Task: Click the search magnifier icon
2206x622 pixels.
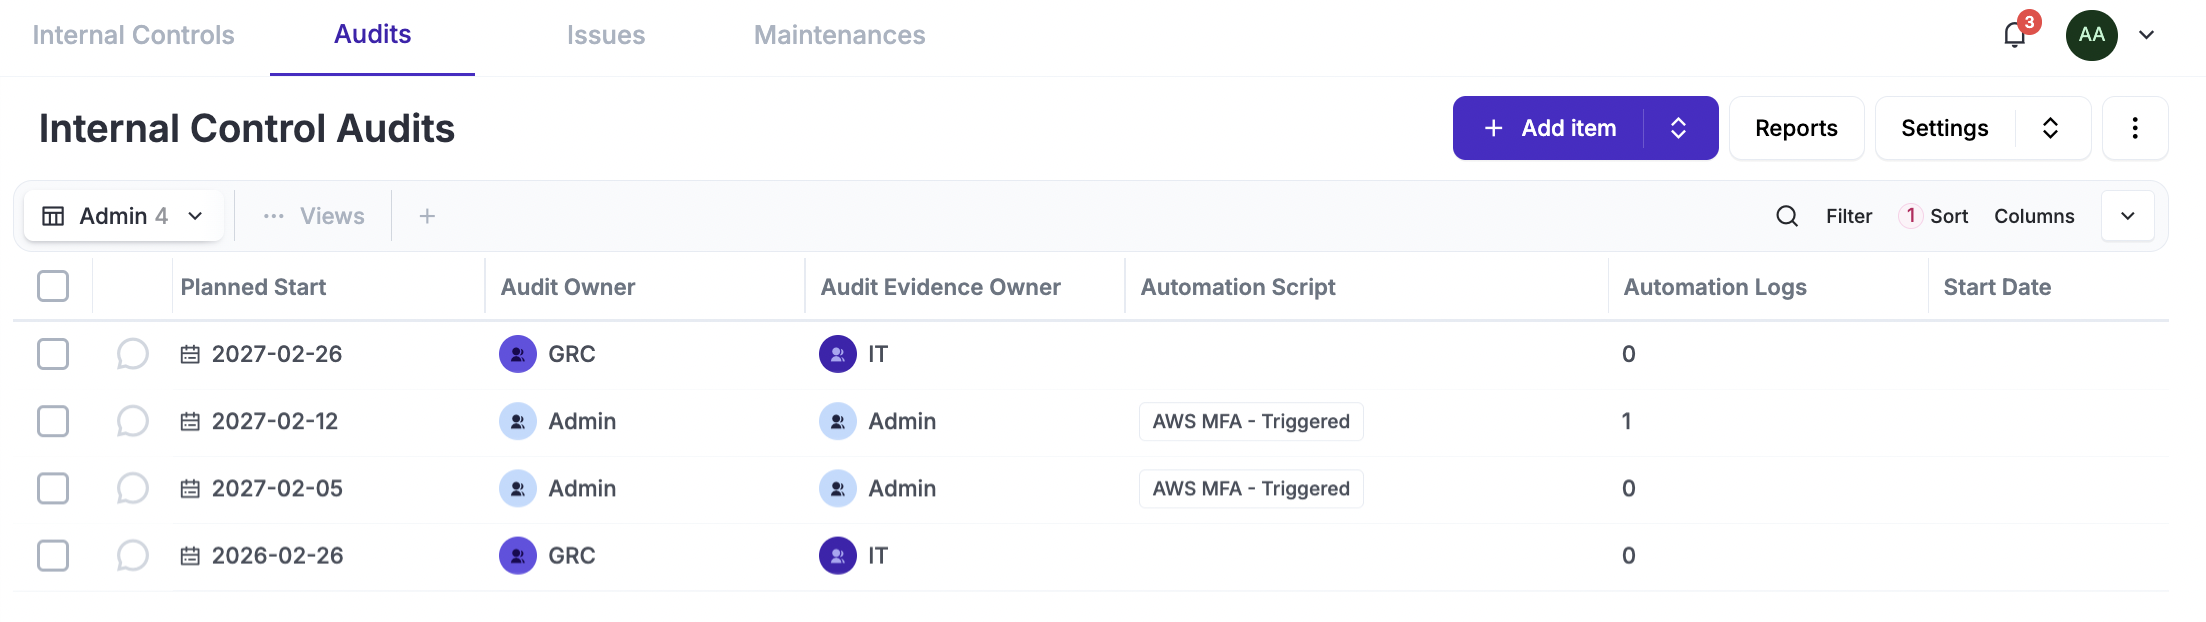Action: click(1787, 216)
